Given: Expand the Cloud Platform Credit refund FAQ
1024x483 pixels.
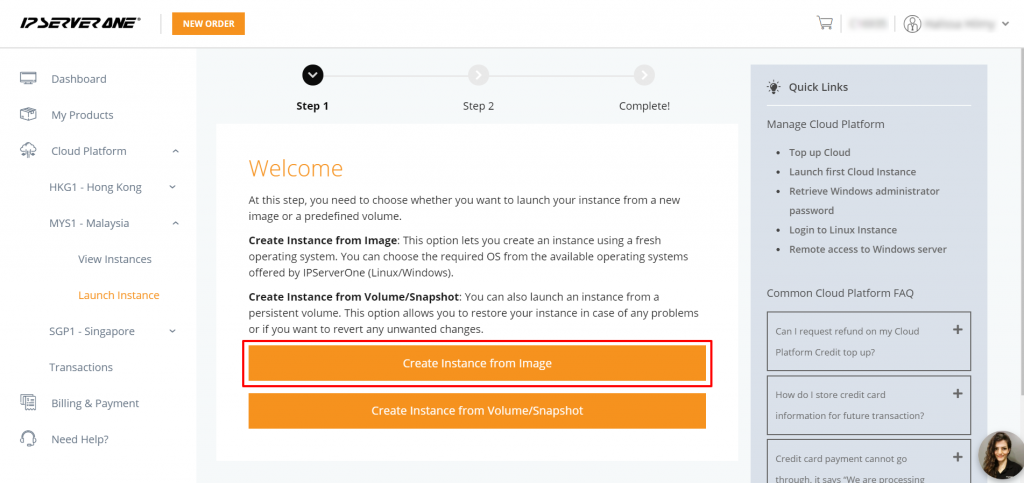Looking at the screenshot, I should pos(957,330).
